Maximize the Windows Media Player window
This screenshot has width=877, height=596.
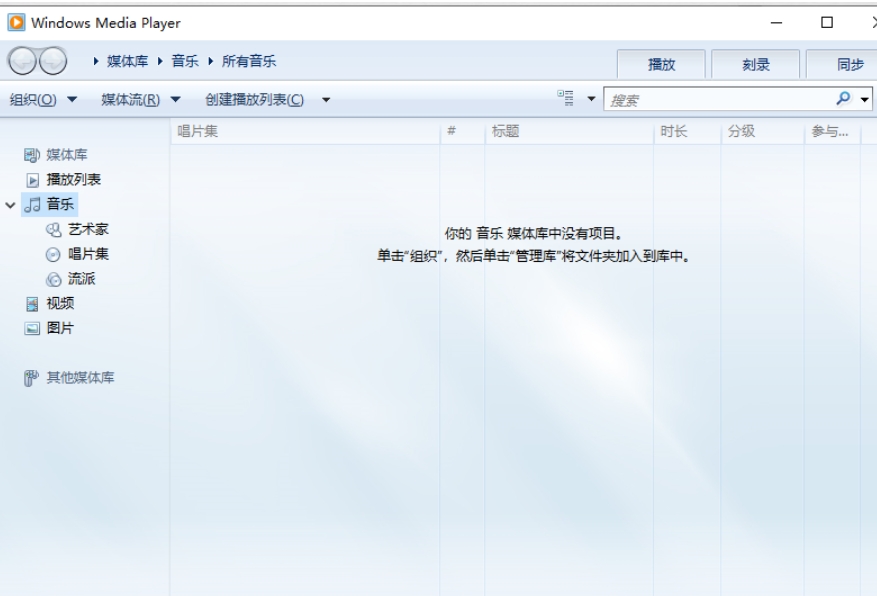pyautogui.click(x=827, y=23)
